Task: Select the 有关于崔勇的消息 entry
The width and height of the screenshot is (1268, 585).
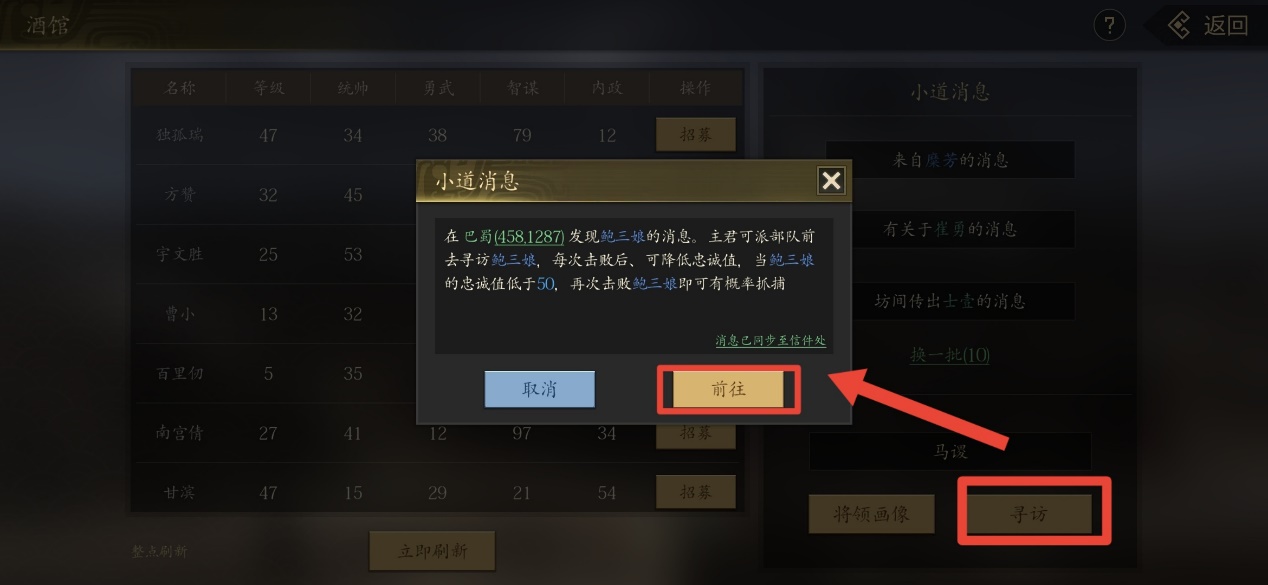Action: coord(950,230)
